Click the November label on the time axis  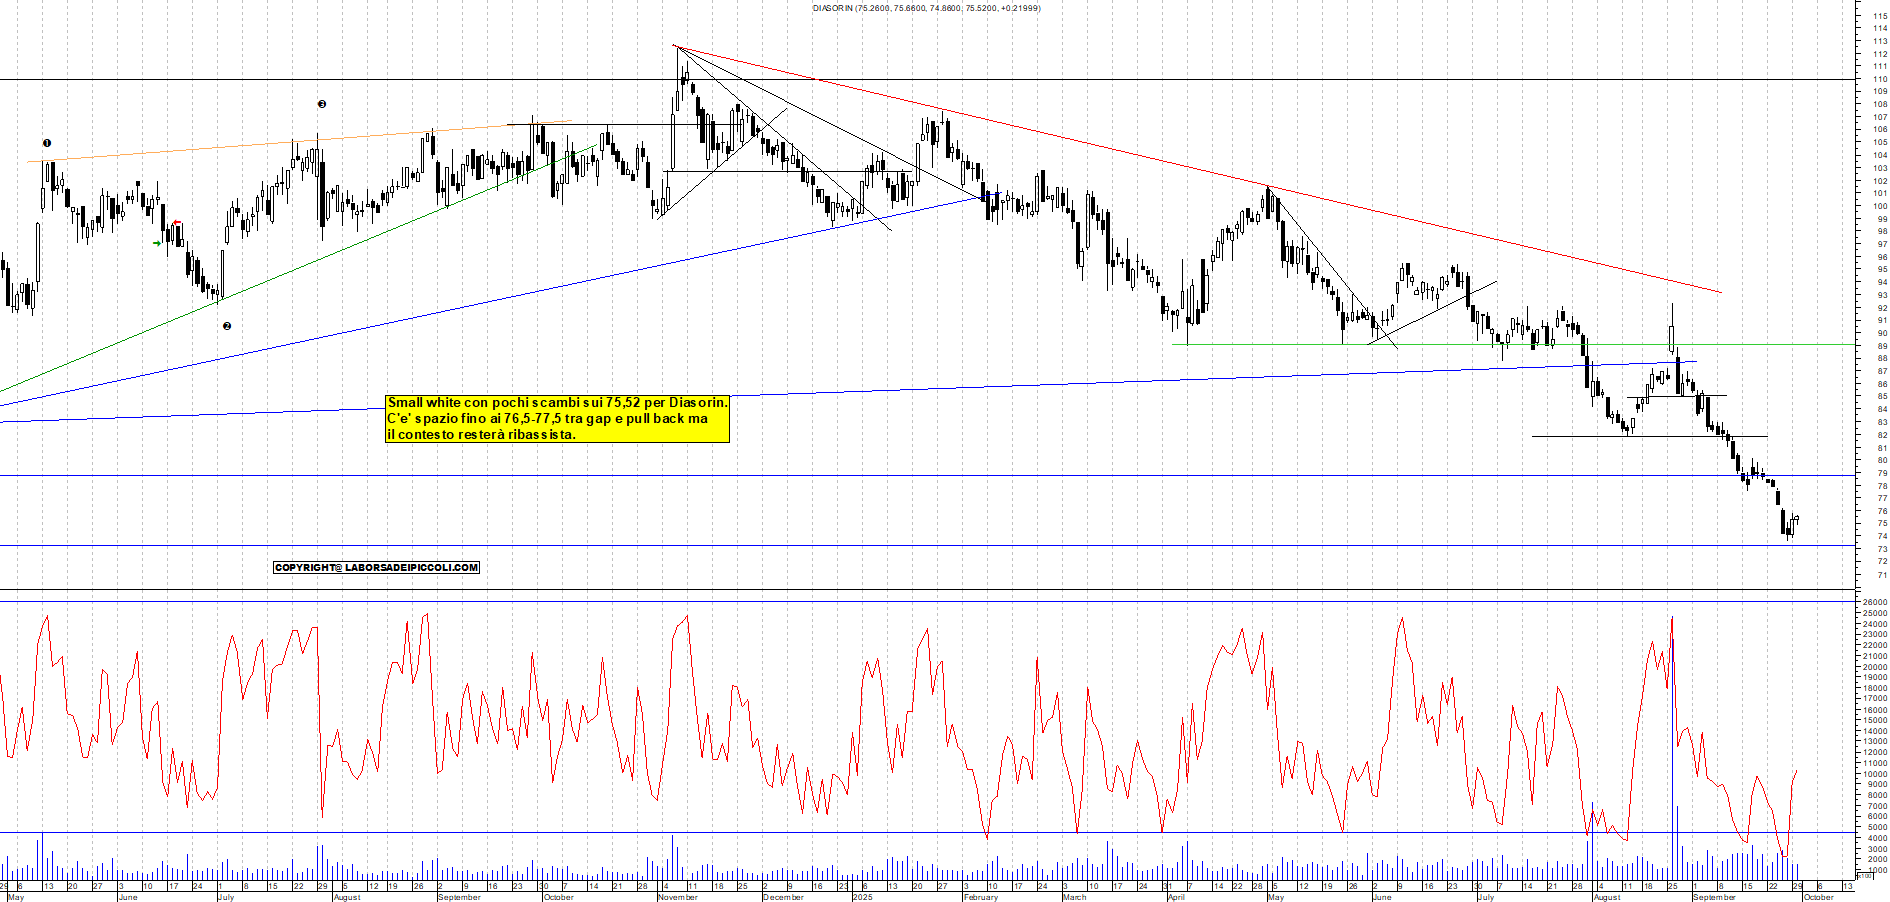(x=678, y=897)
